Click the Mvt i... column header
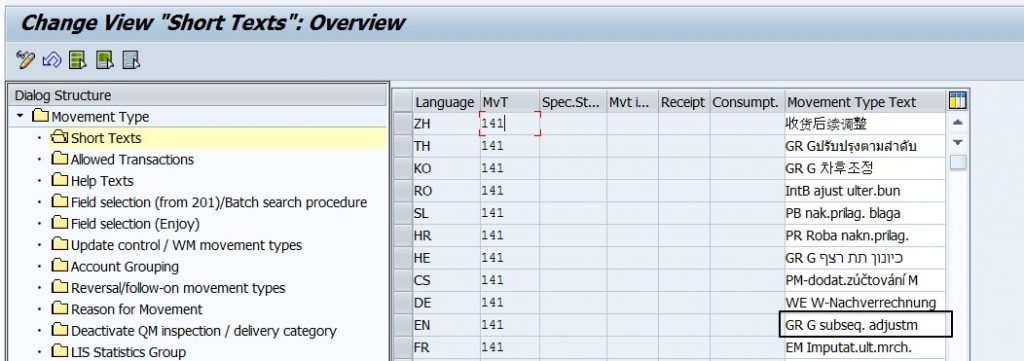Image resolution: width=1024 pixels, height=361 pixels. 632,102
